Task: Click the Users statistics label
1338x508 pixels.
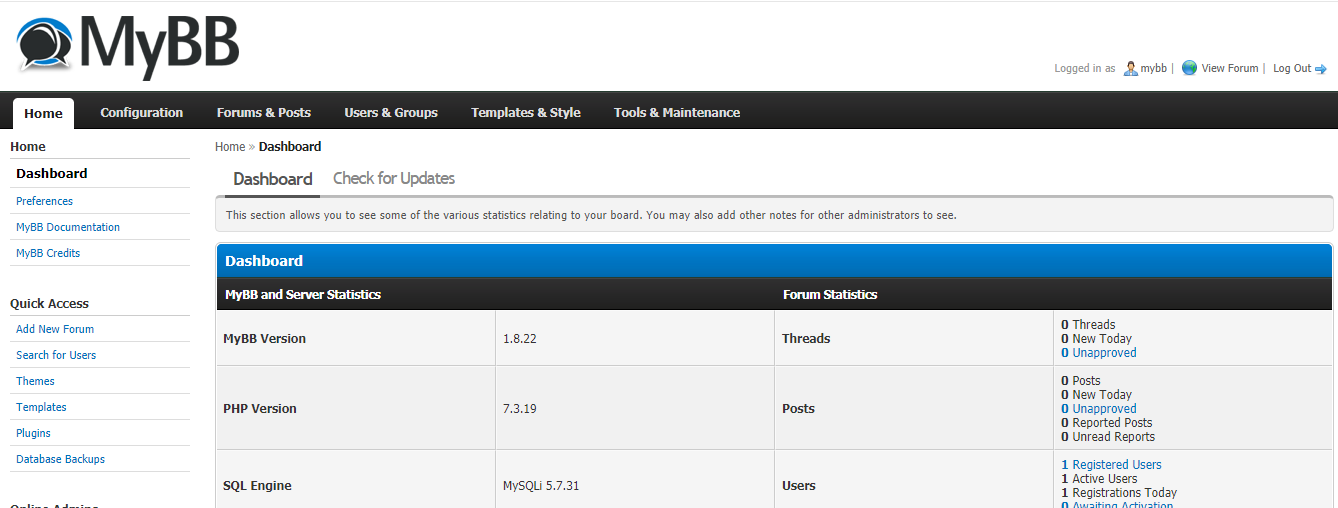Action: tap(799, 486)
